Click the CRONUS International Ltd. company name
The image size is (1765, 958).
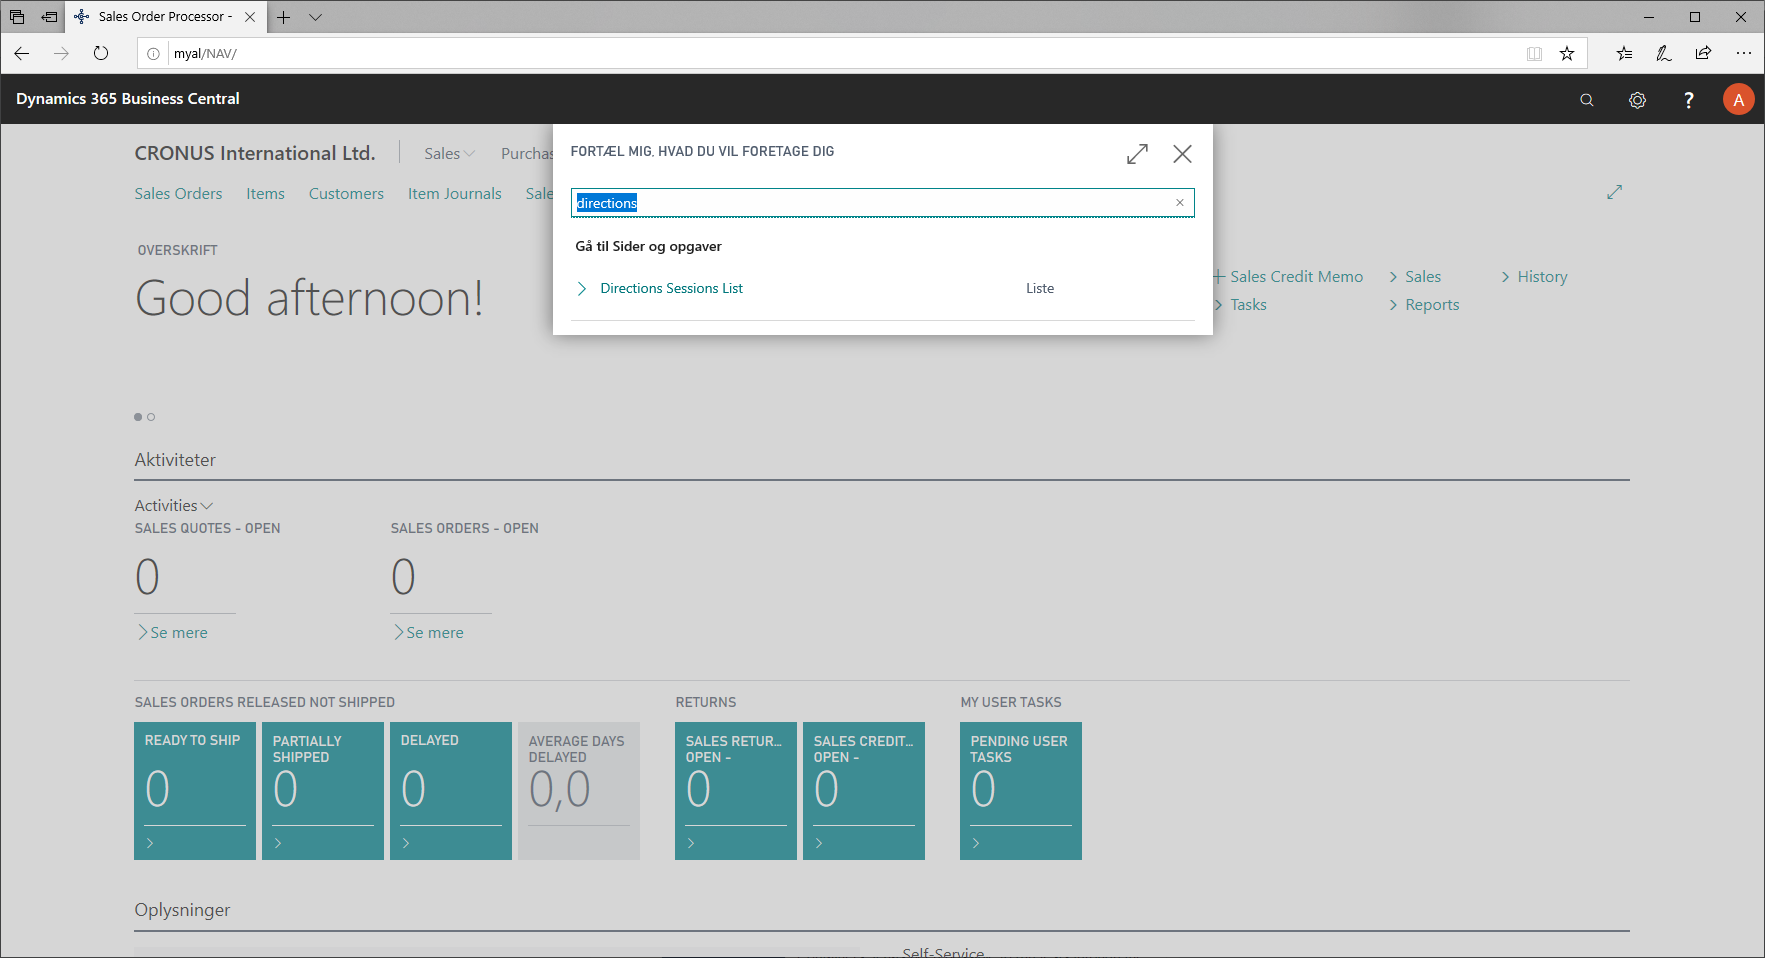coord(255,153)
